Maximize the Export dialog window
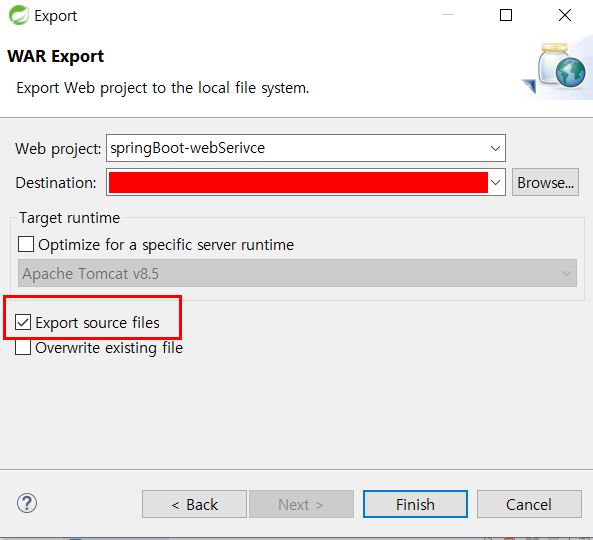Image resolution: width=593 pixels, height=540 pixels. tap(506, 15)
